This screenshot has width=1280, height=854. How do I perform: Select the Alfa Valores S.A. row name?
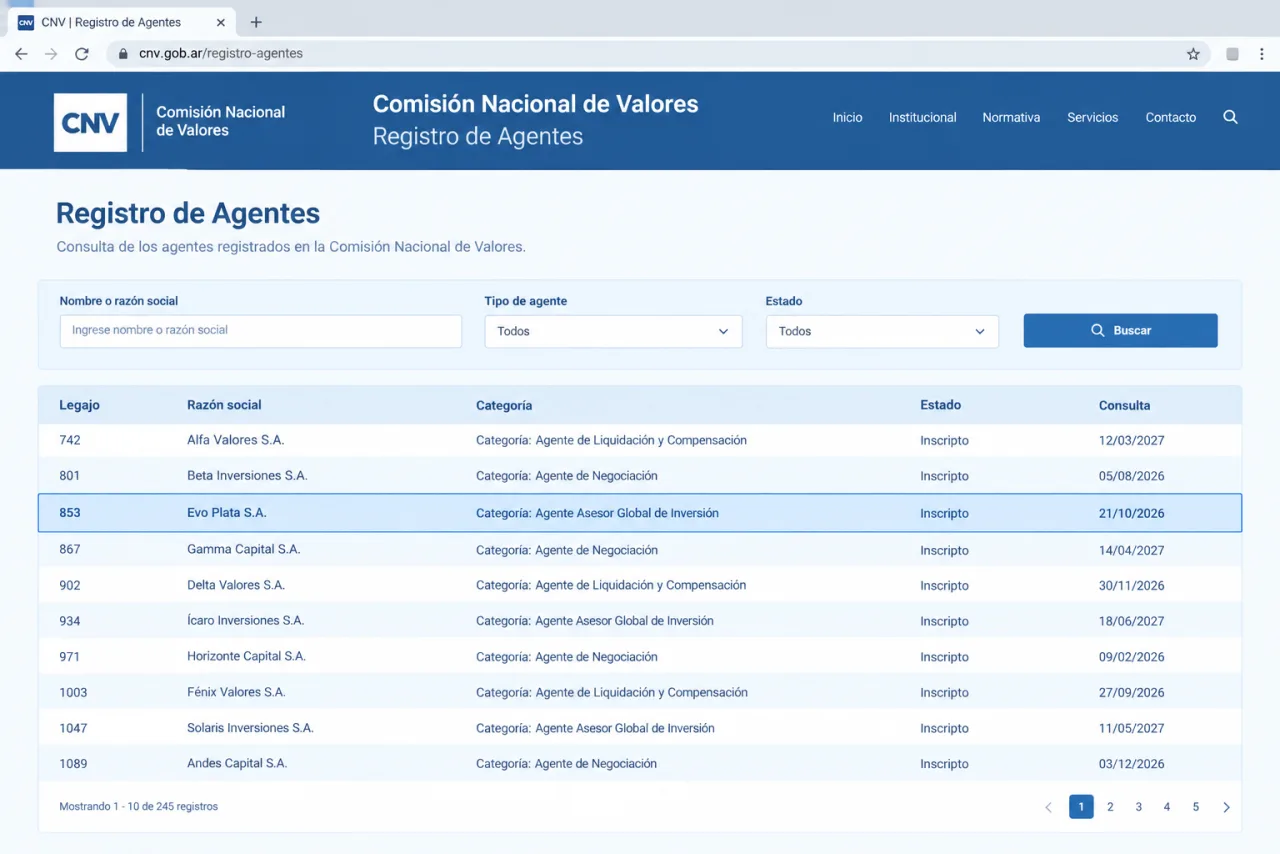tap(235, 440)
